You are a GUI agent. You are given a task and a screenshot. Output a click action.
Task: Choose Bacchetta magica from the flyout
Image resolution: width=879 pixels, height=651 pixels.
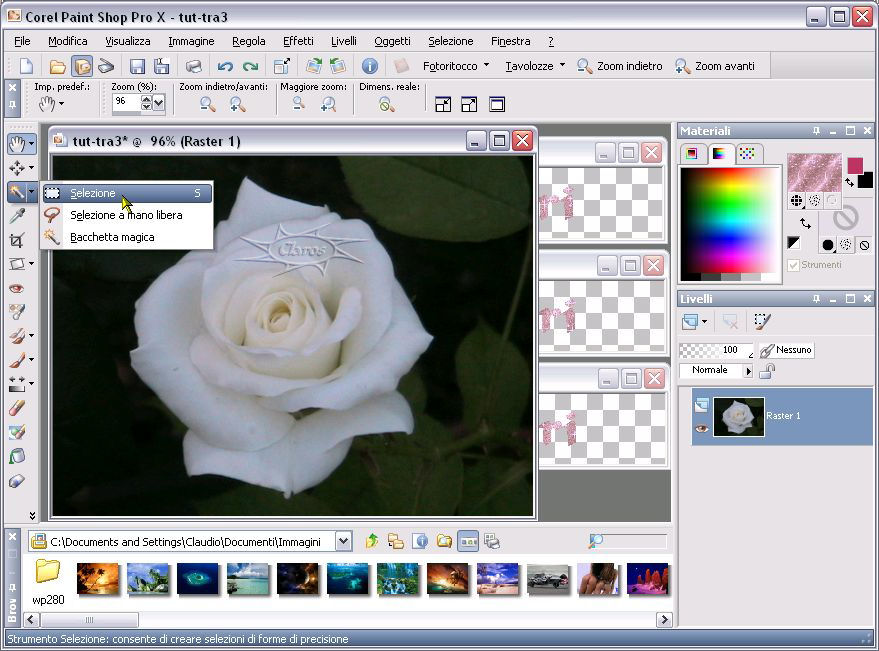(112, 237)
